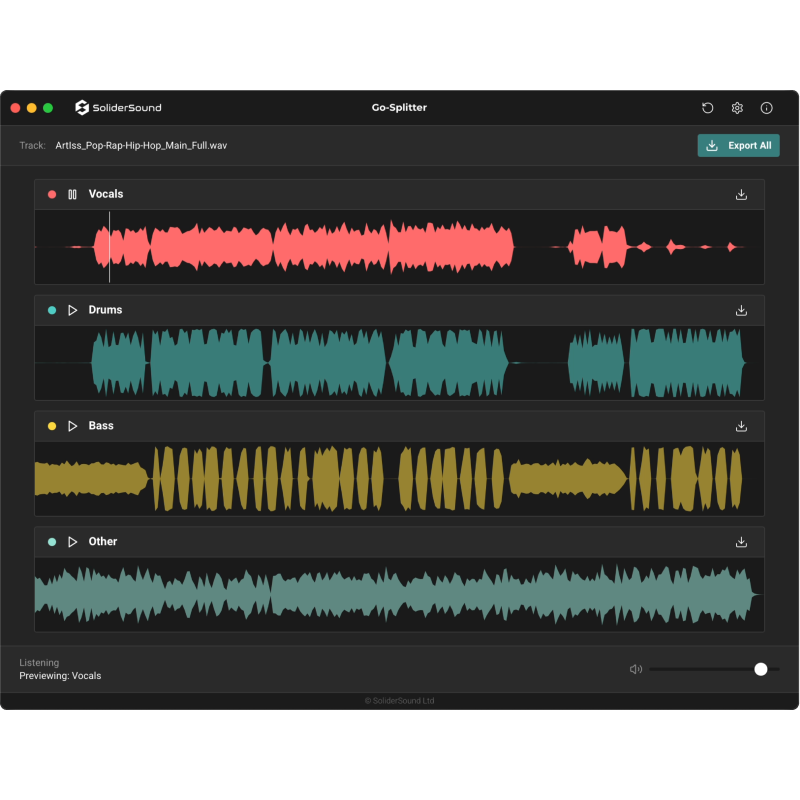Download the Drums stem
800x800 pixels.
[x=741, y=310]
